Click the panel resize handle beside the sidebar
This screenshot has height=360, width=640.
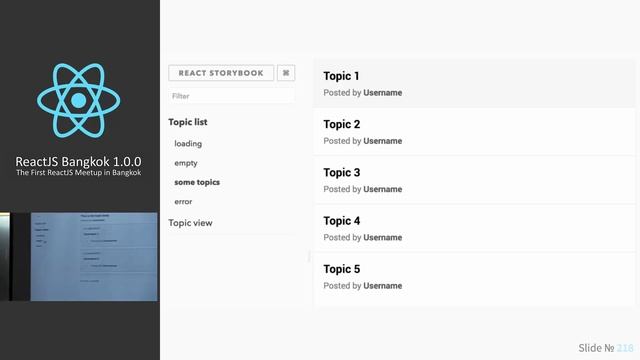pos(309,256)
